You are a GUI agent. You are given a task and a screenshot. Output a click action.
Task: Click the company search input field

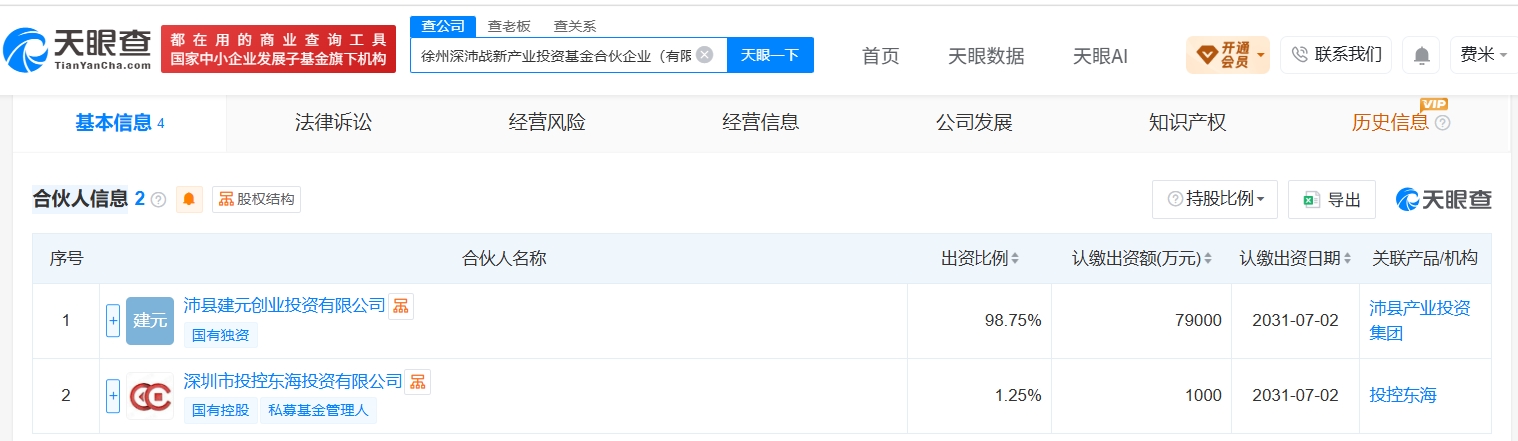[x=555, y=55]
